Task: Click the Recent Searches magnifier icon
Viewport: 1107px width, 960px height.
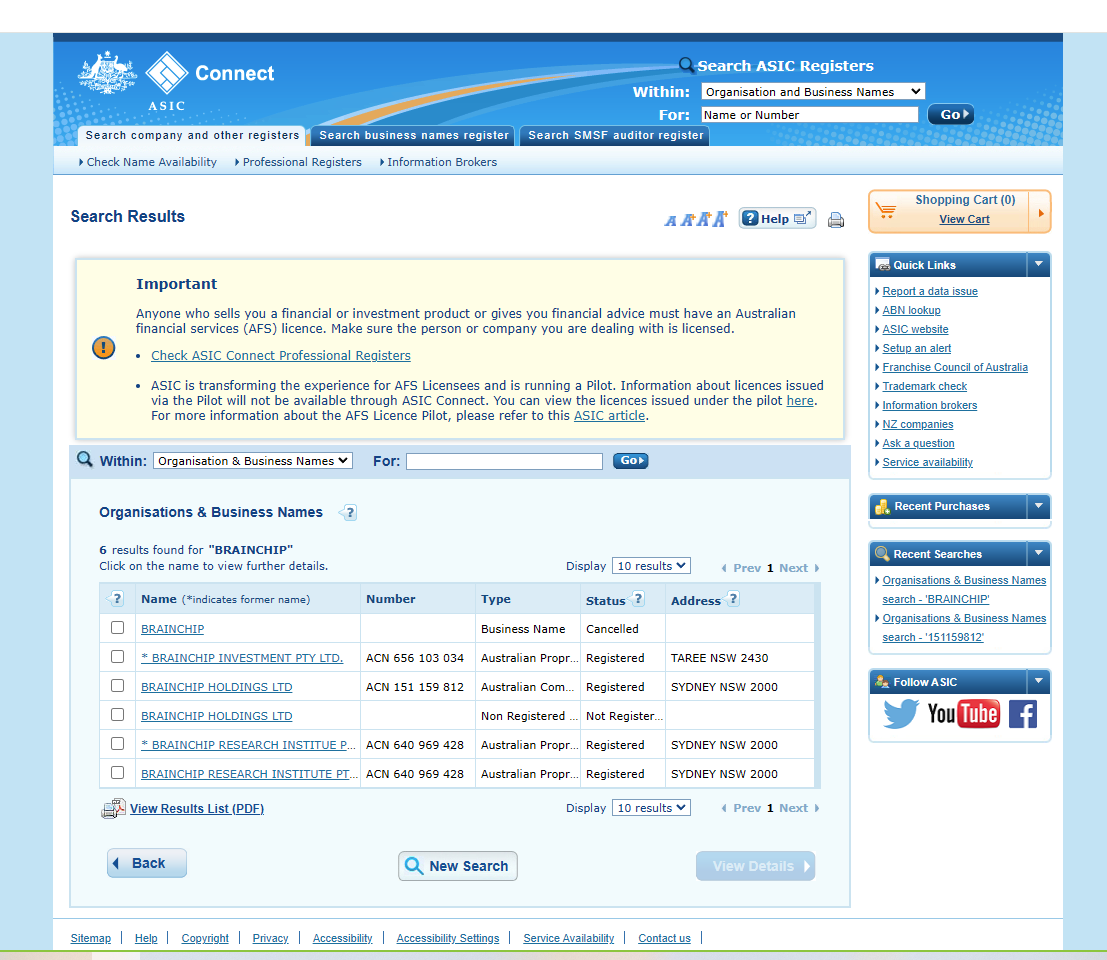Action: [x=882, y=554]
